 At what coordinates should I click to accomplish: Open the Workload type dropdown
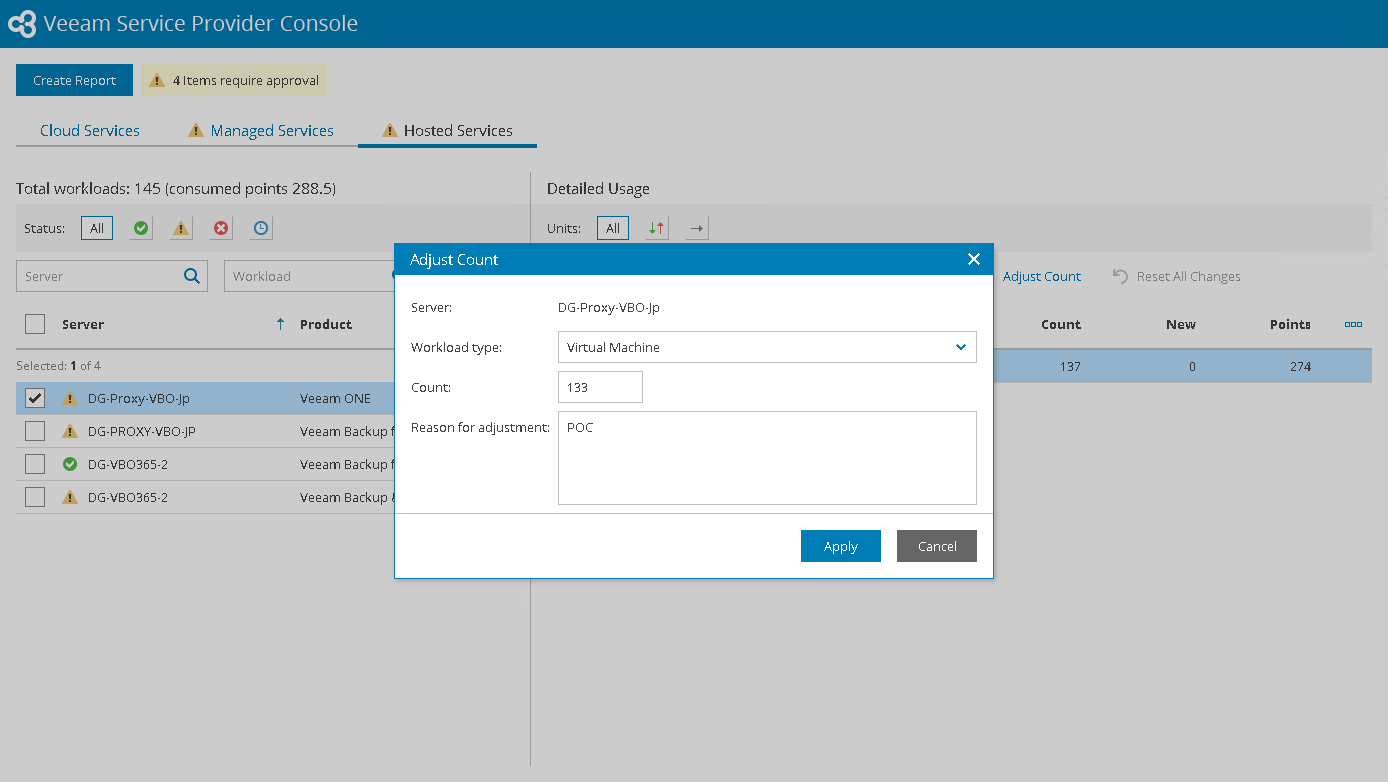coord(767,347)
